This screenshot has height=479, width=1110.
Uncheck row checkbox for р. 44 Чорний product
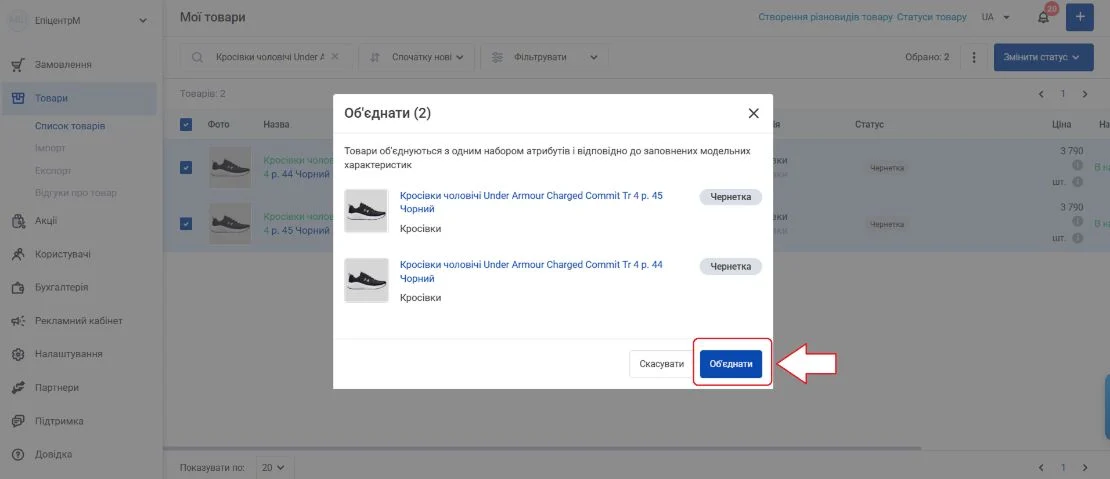[x=186, y=168]
